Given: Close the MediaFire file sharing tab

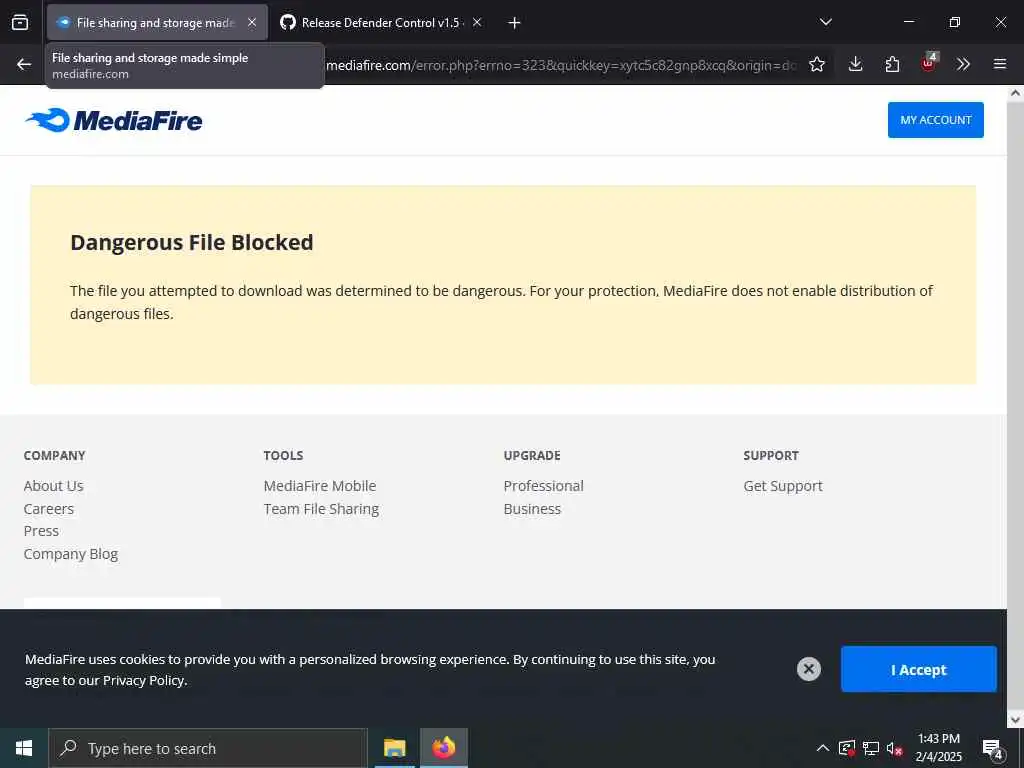Looking at the screenshot, I should click(252, 22).
